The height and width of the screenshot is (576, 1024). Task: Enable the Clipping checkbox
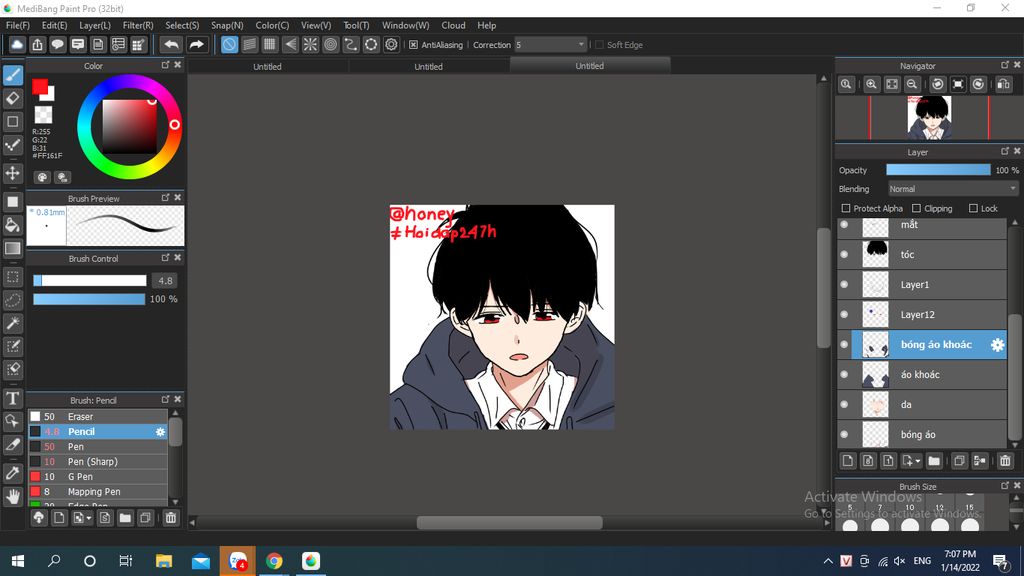[x=916, y=208]
